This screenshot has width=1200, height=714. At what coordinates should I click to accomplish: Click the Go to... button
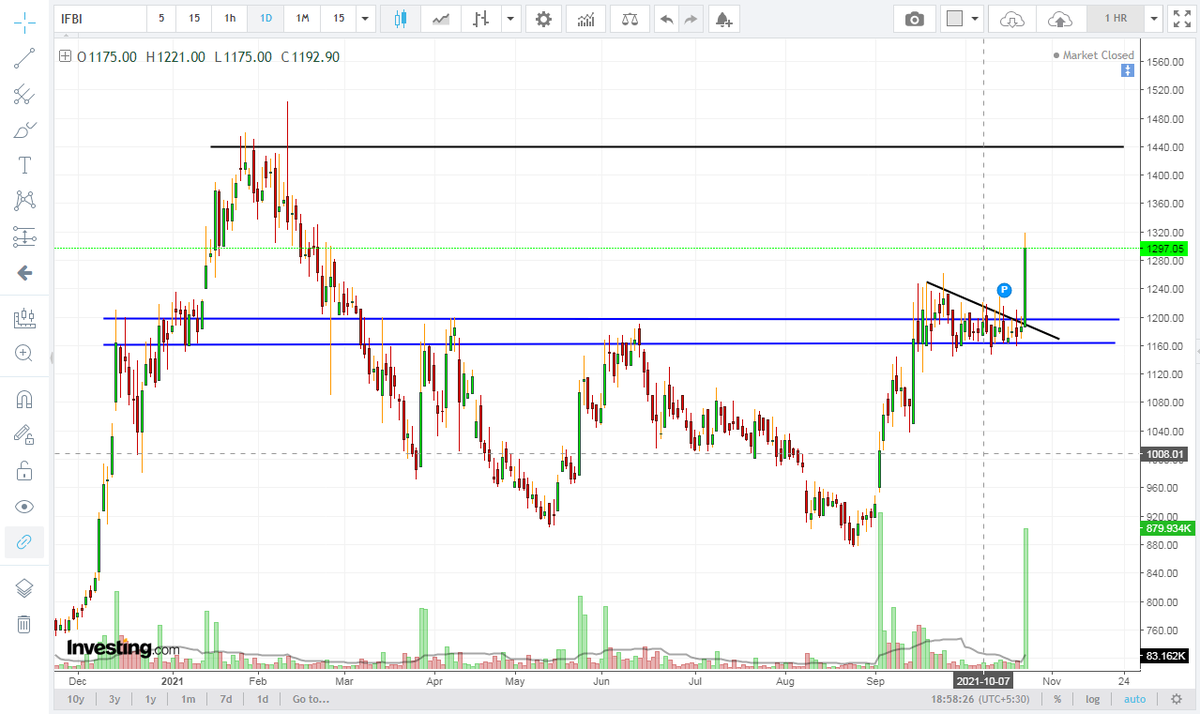pos(312,699)
